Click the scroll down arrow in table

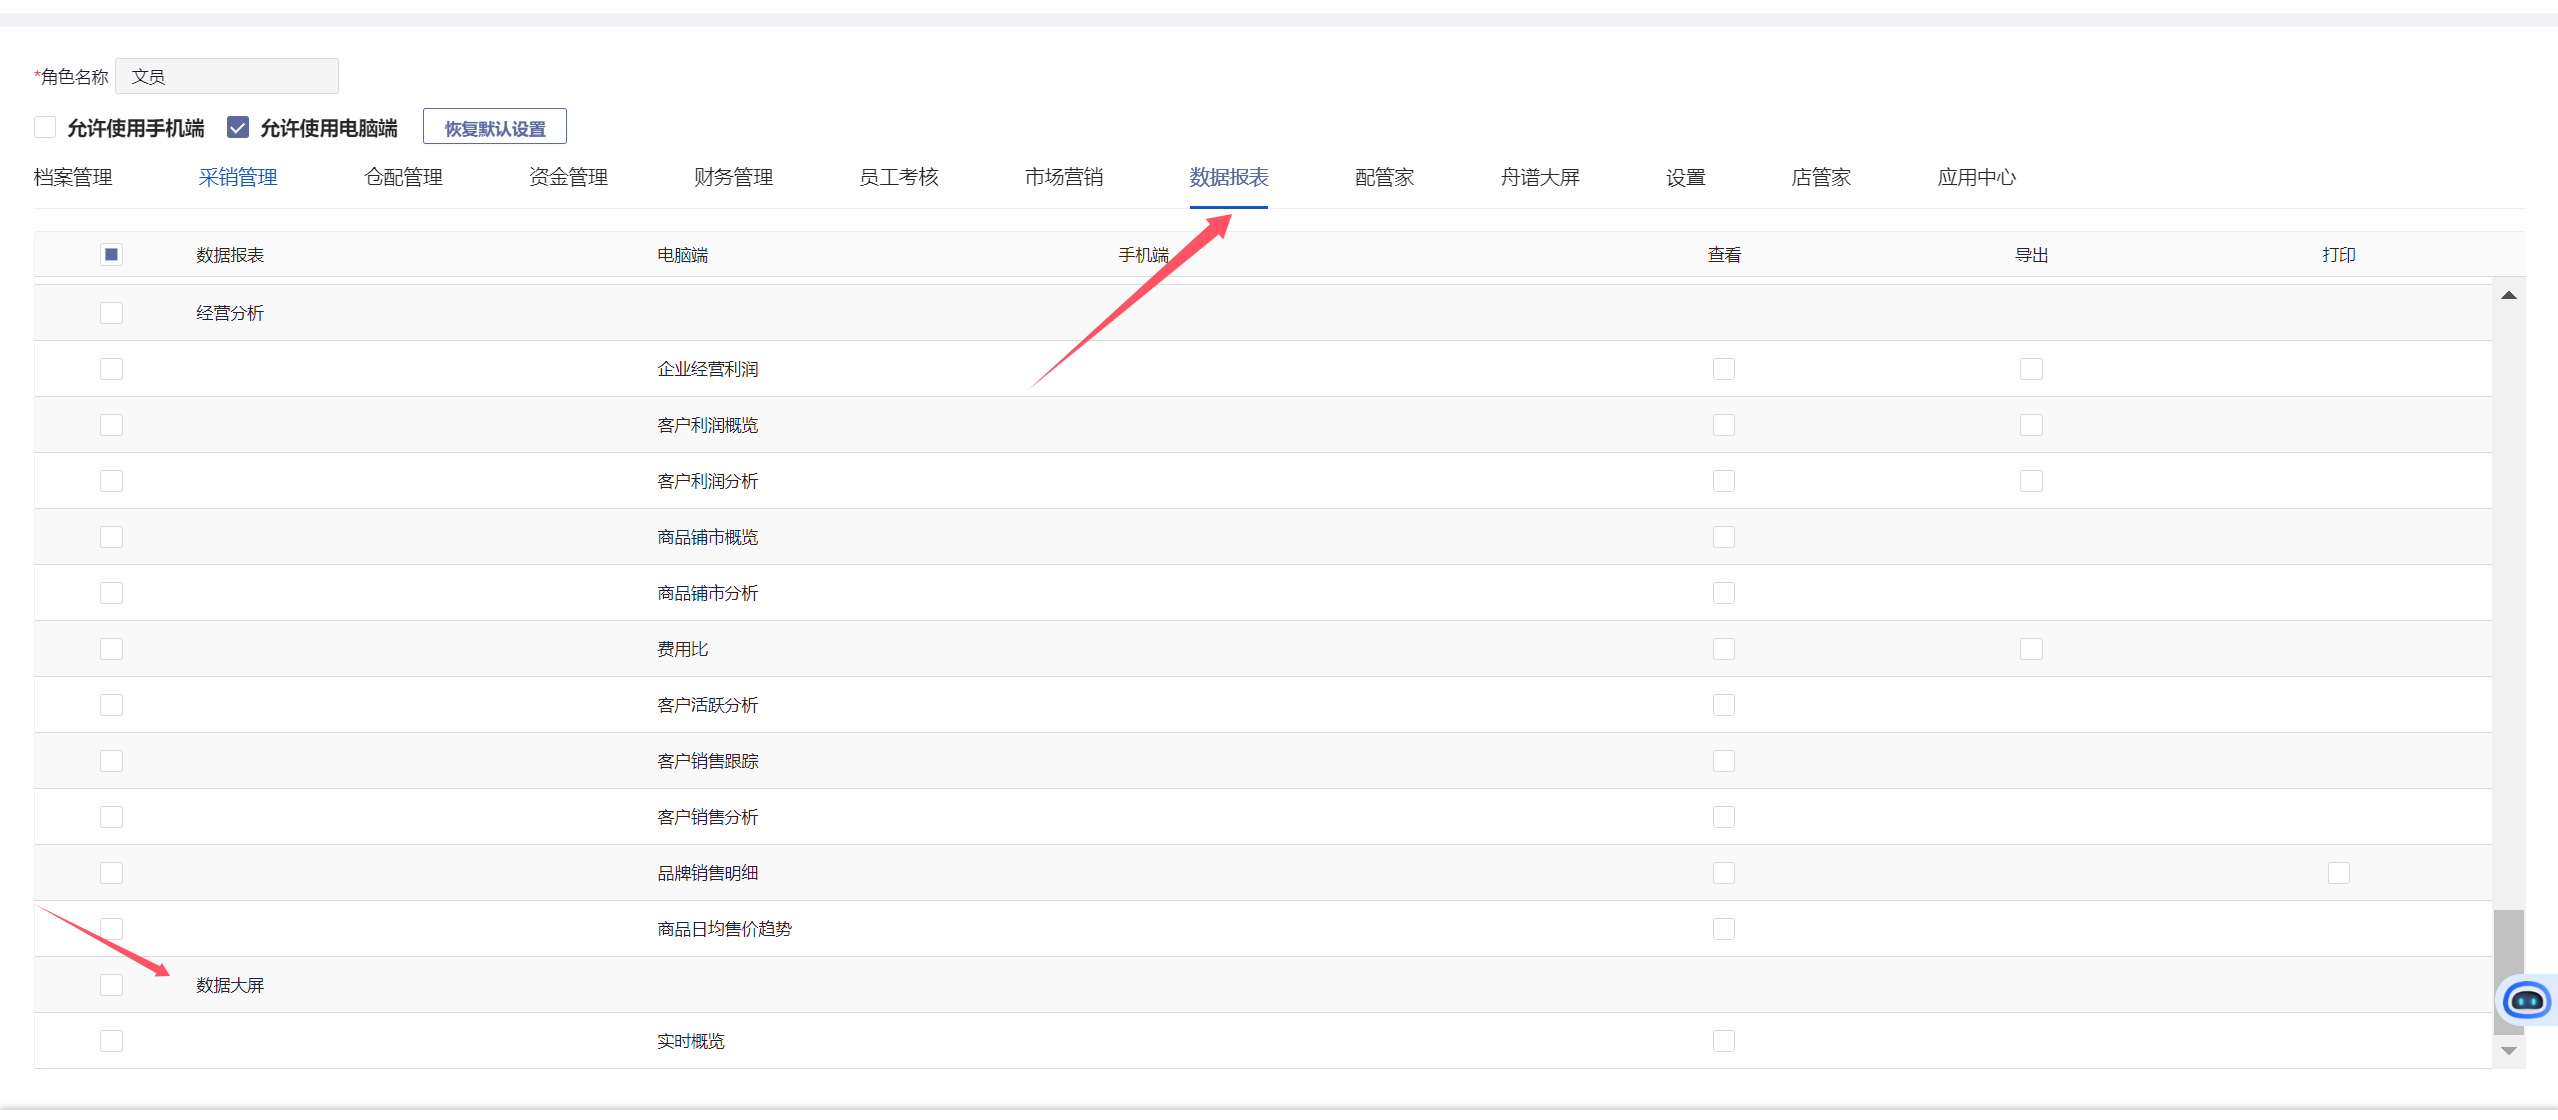click(2508, 1051)
